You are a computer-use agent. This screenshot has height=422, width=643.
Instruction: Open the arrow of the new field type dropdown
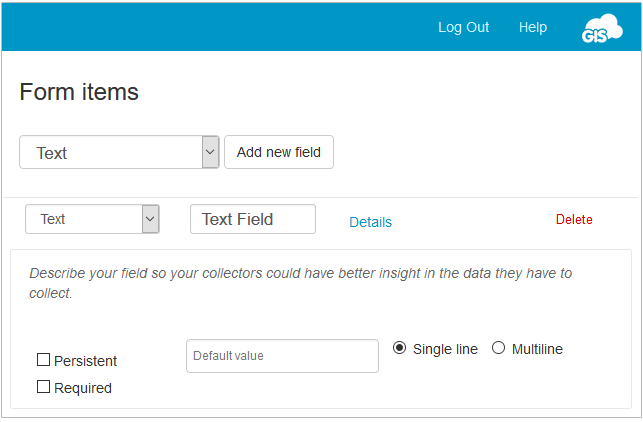(x=210, y=153)
